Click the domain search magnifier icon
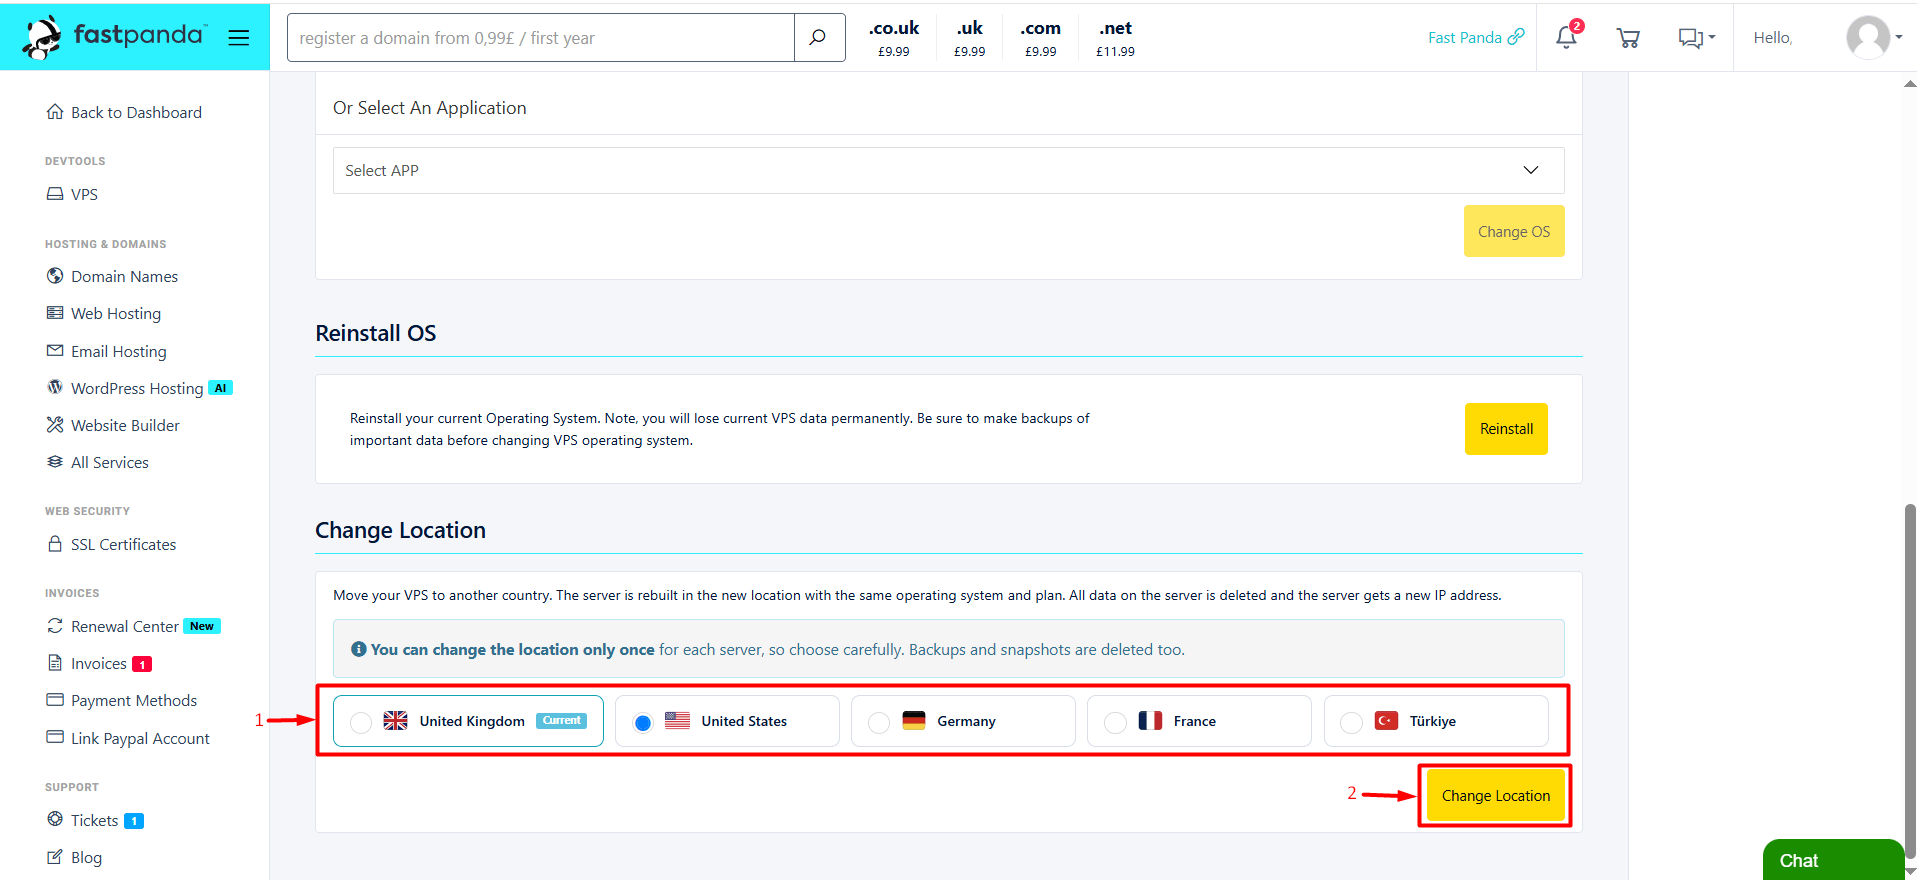Screen dimensions: 1917x880 coord(818,38)
